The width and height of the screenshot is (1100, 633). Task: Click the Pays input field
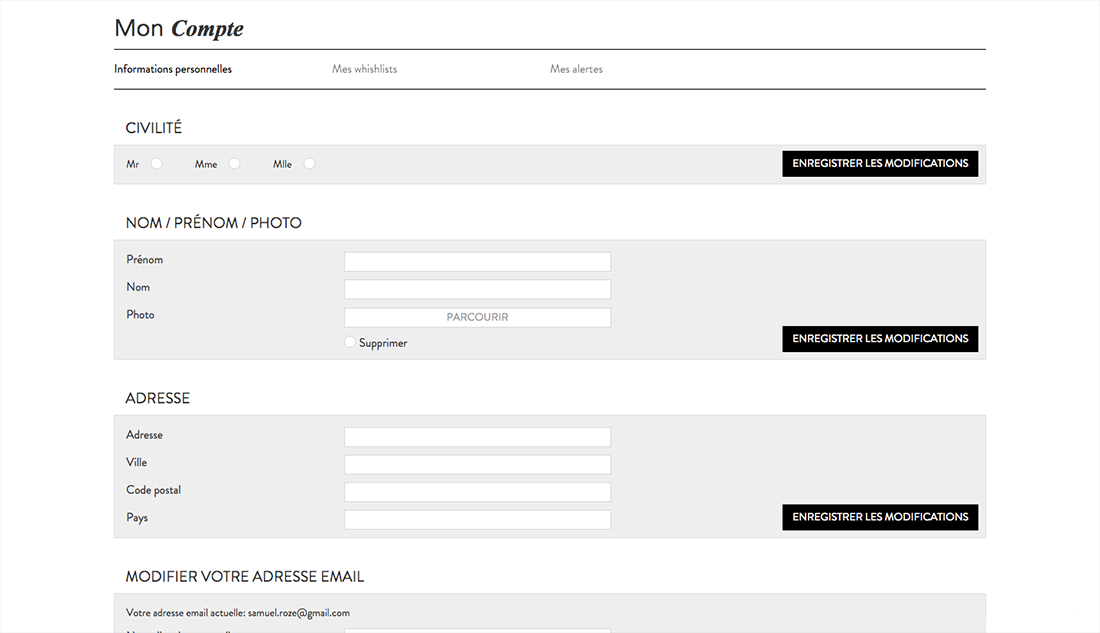477,519
